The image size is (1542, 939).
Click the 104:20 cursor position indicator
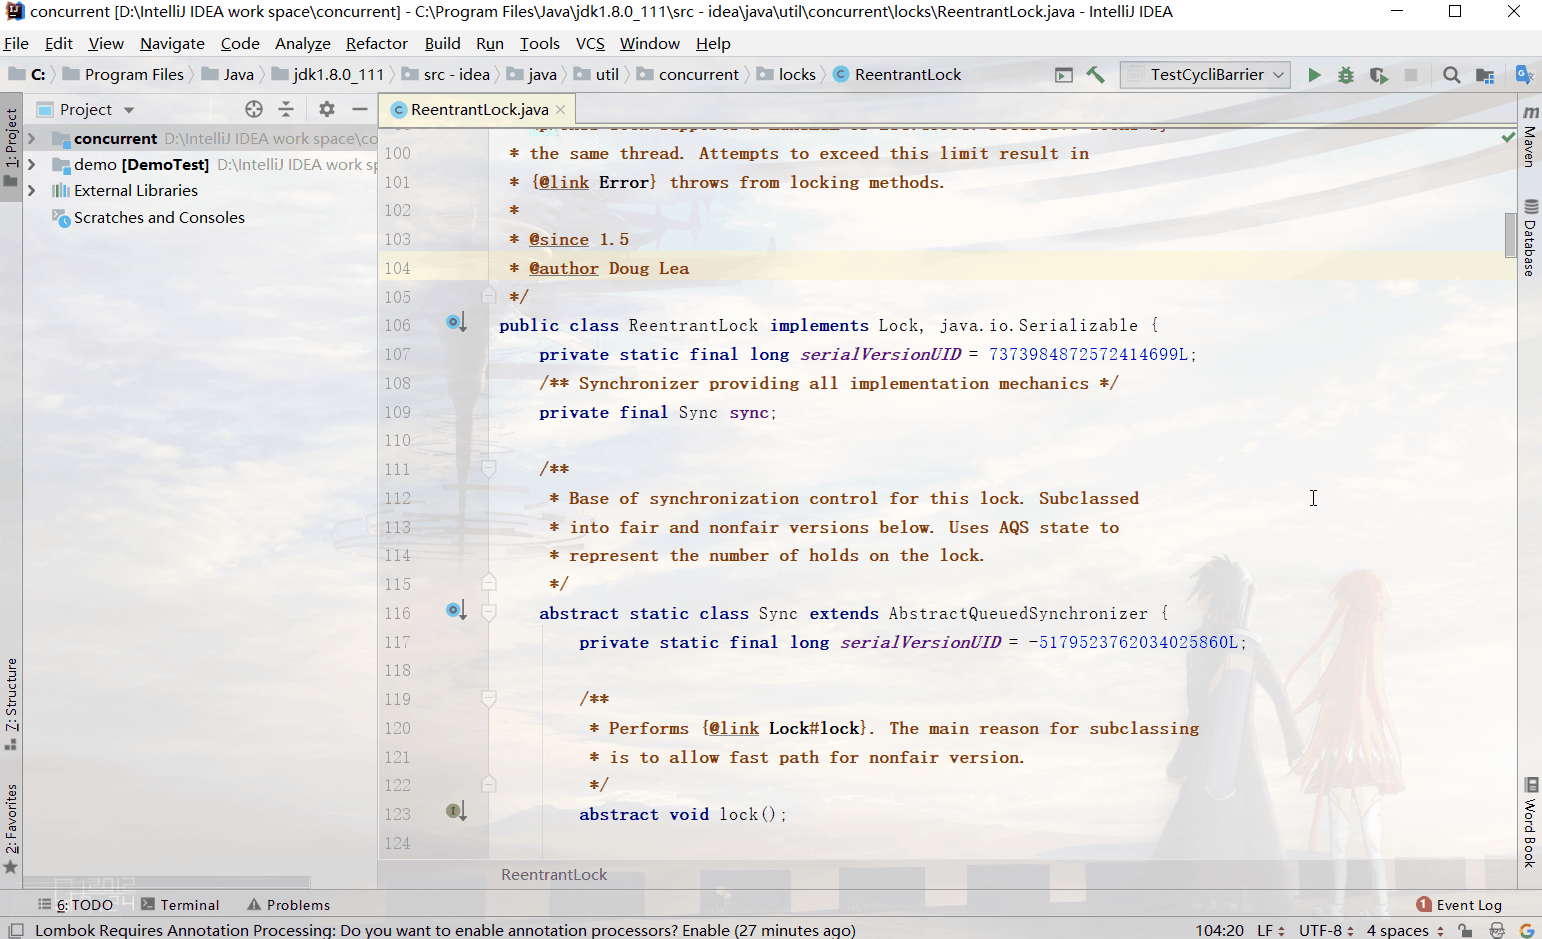pos(1220,930)
